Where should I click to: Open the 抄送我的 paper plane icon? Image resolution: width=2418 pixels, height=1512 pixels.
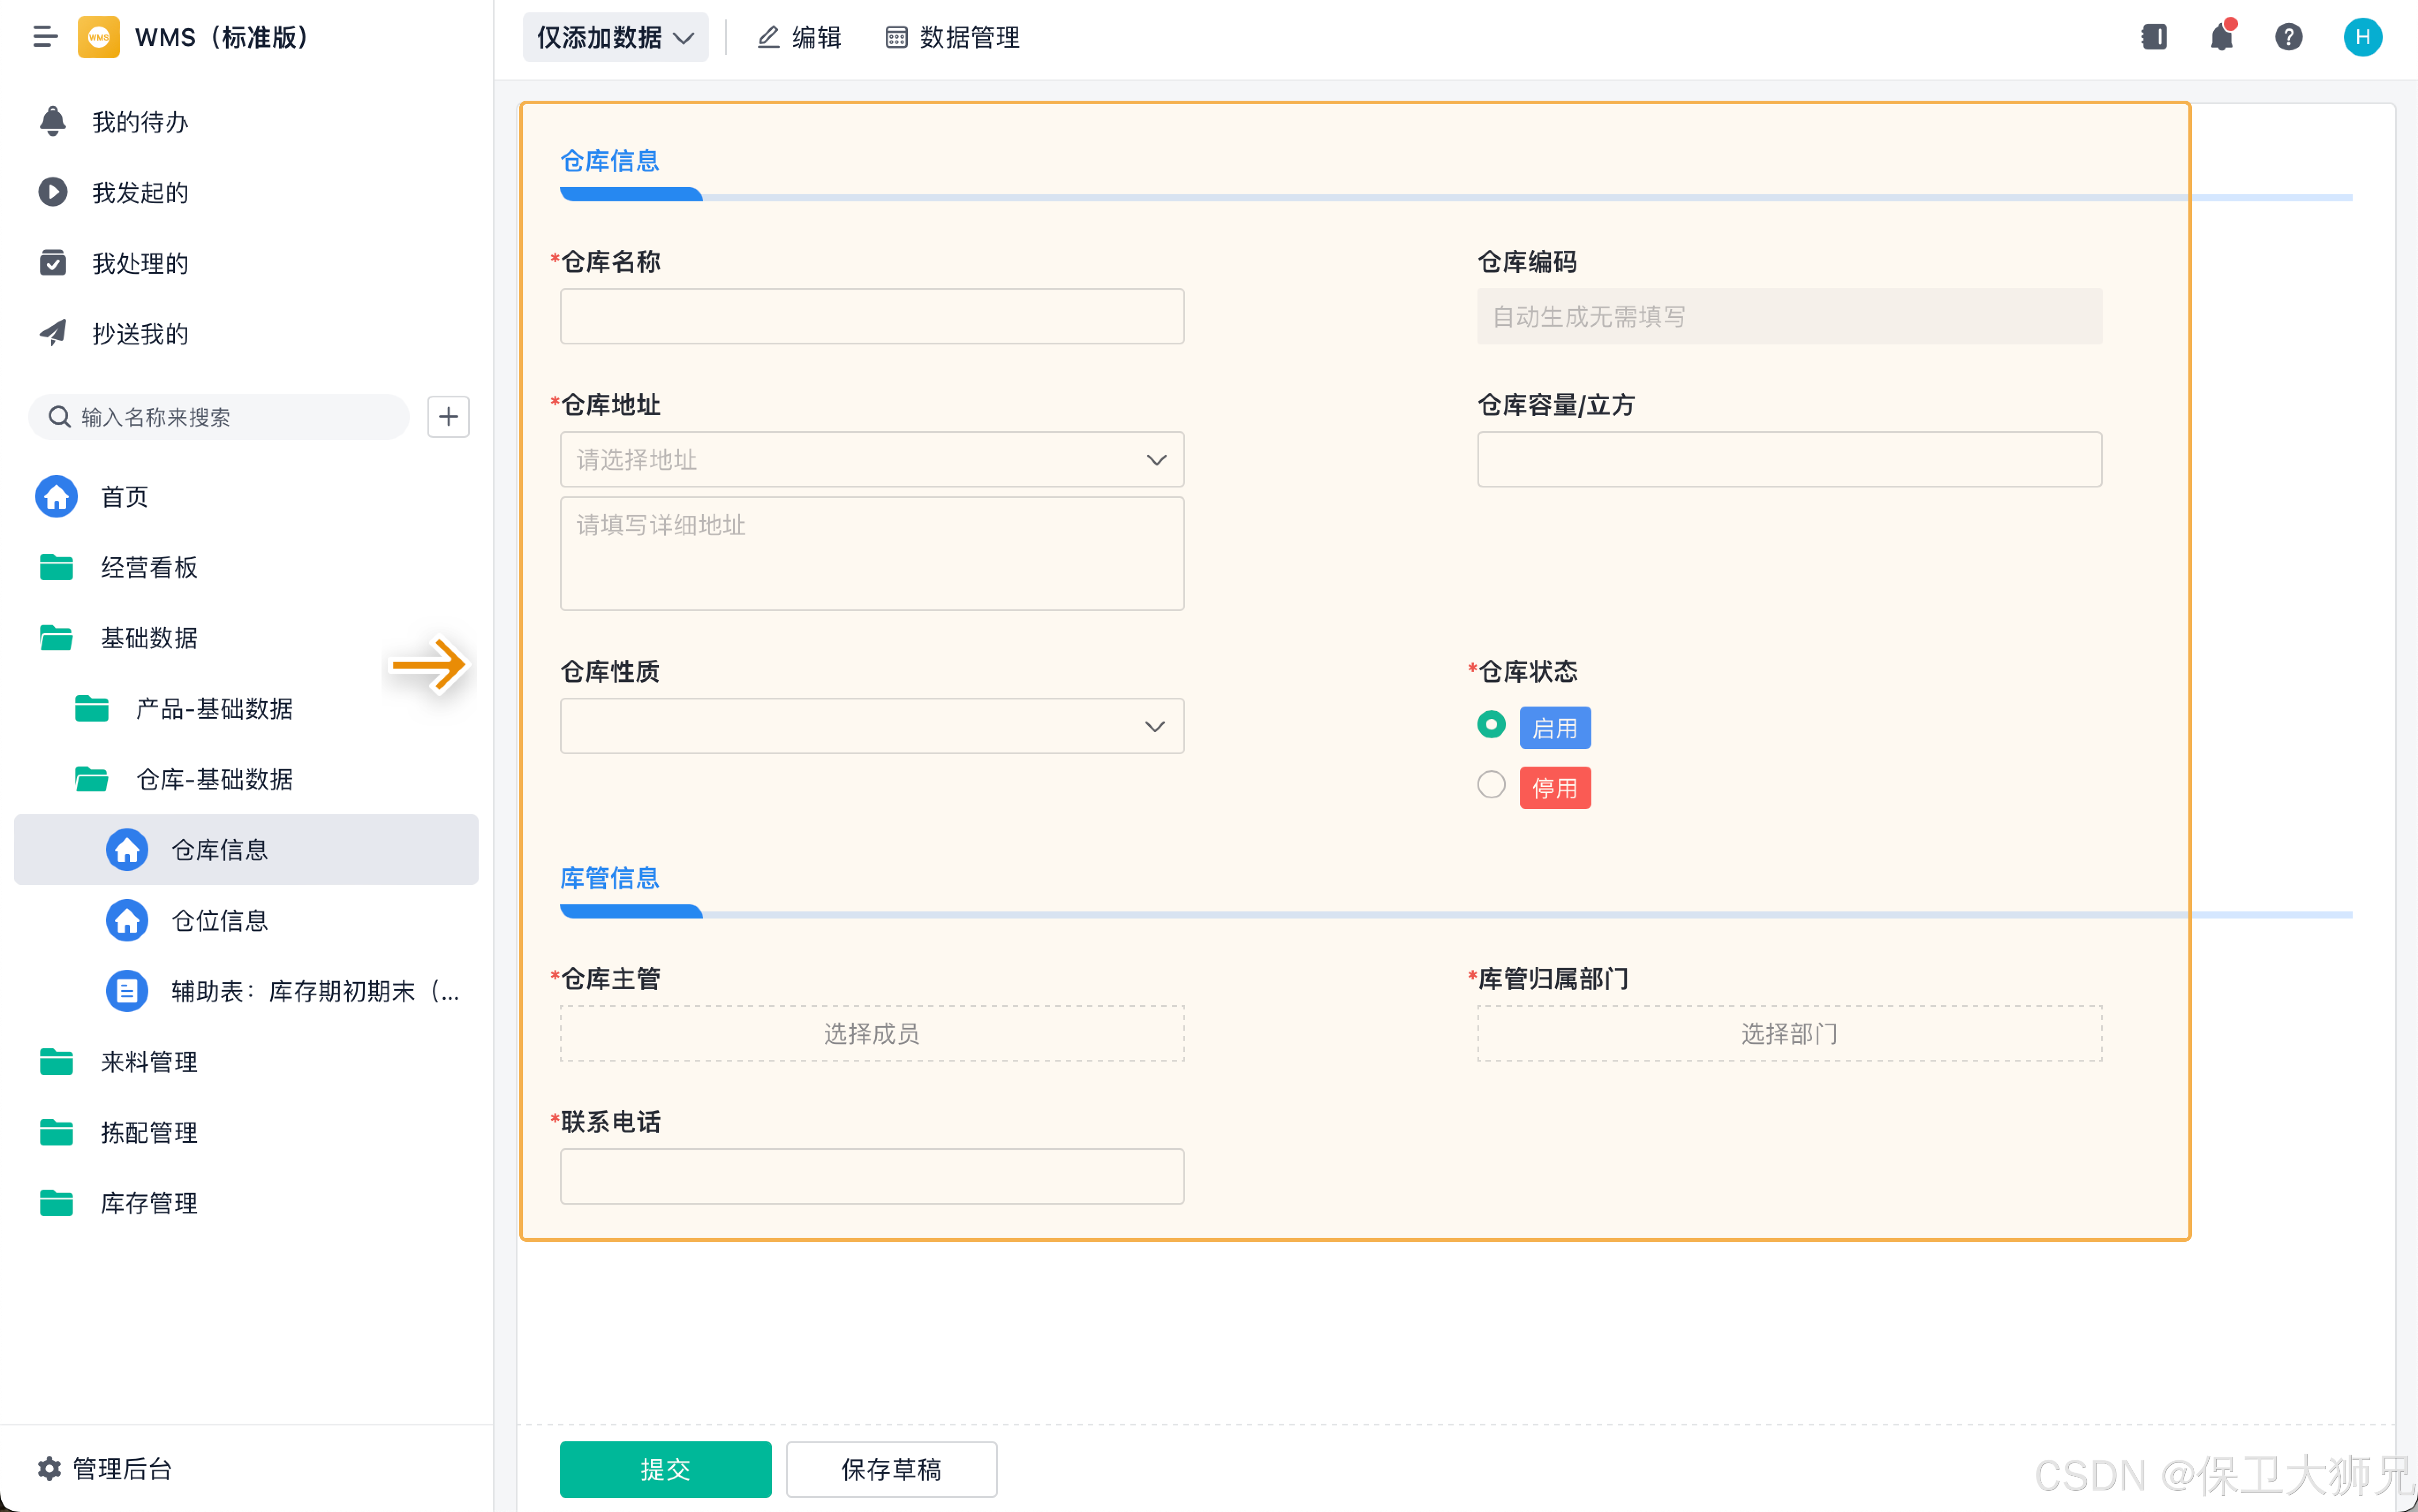point(53,333)
